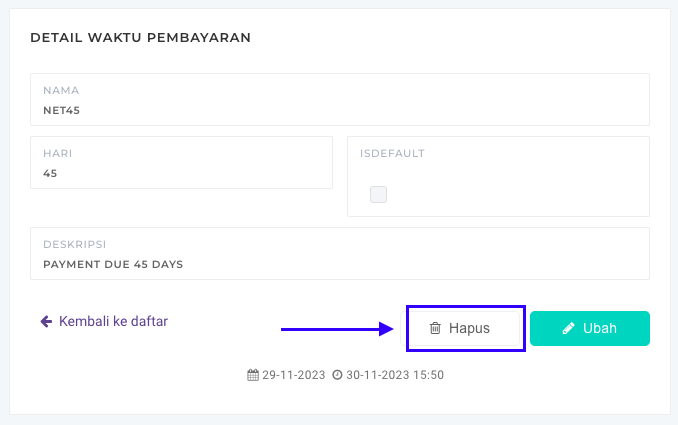Click the ISDEFAULT label text
The height and width of the screenshot is (425, 678).
(392, 153)
